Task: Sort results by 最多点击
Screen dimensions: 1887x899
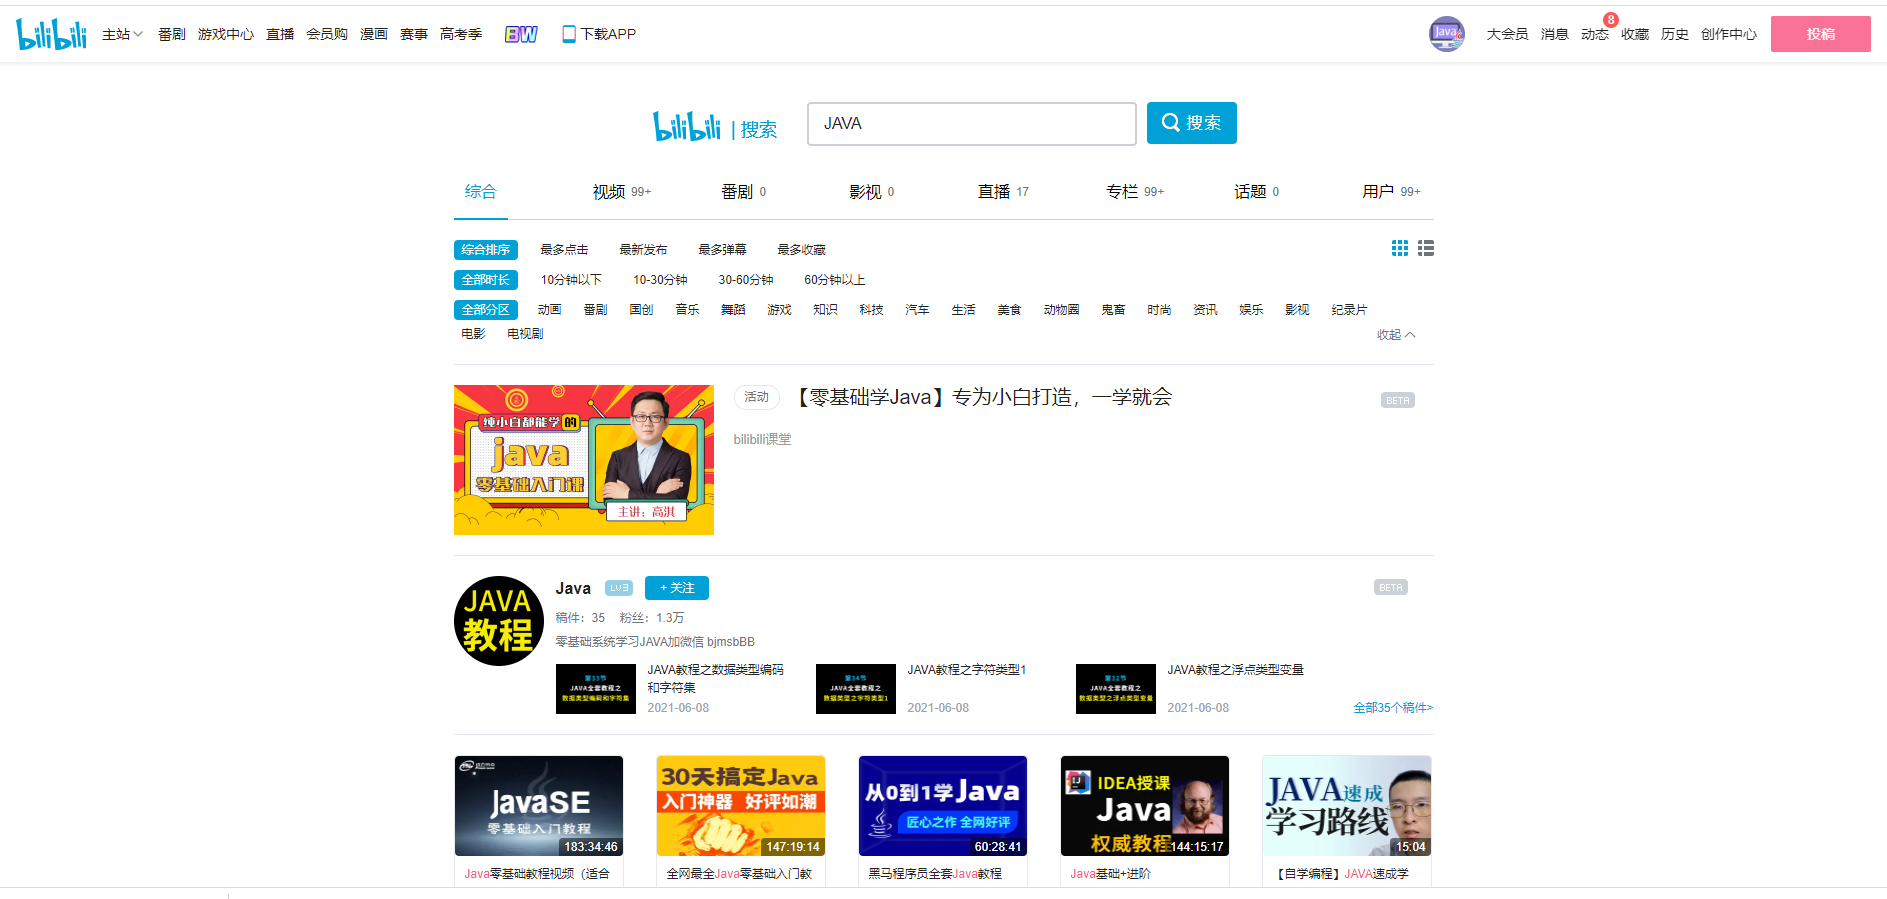Action: (x=564, y=250)
